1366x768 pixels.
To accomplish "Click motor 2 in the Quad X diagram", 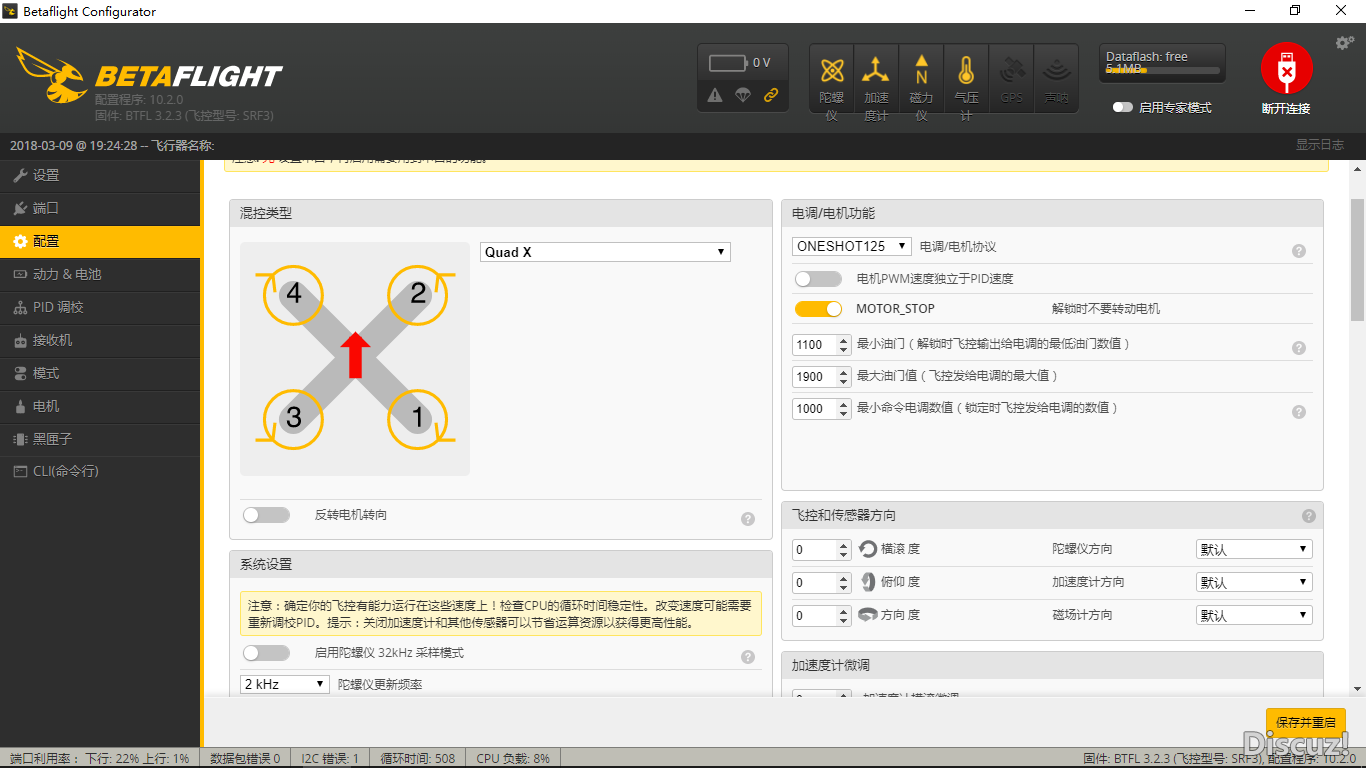I will point(418,294).
